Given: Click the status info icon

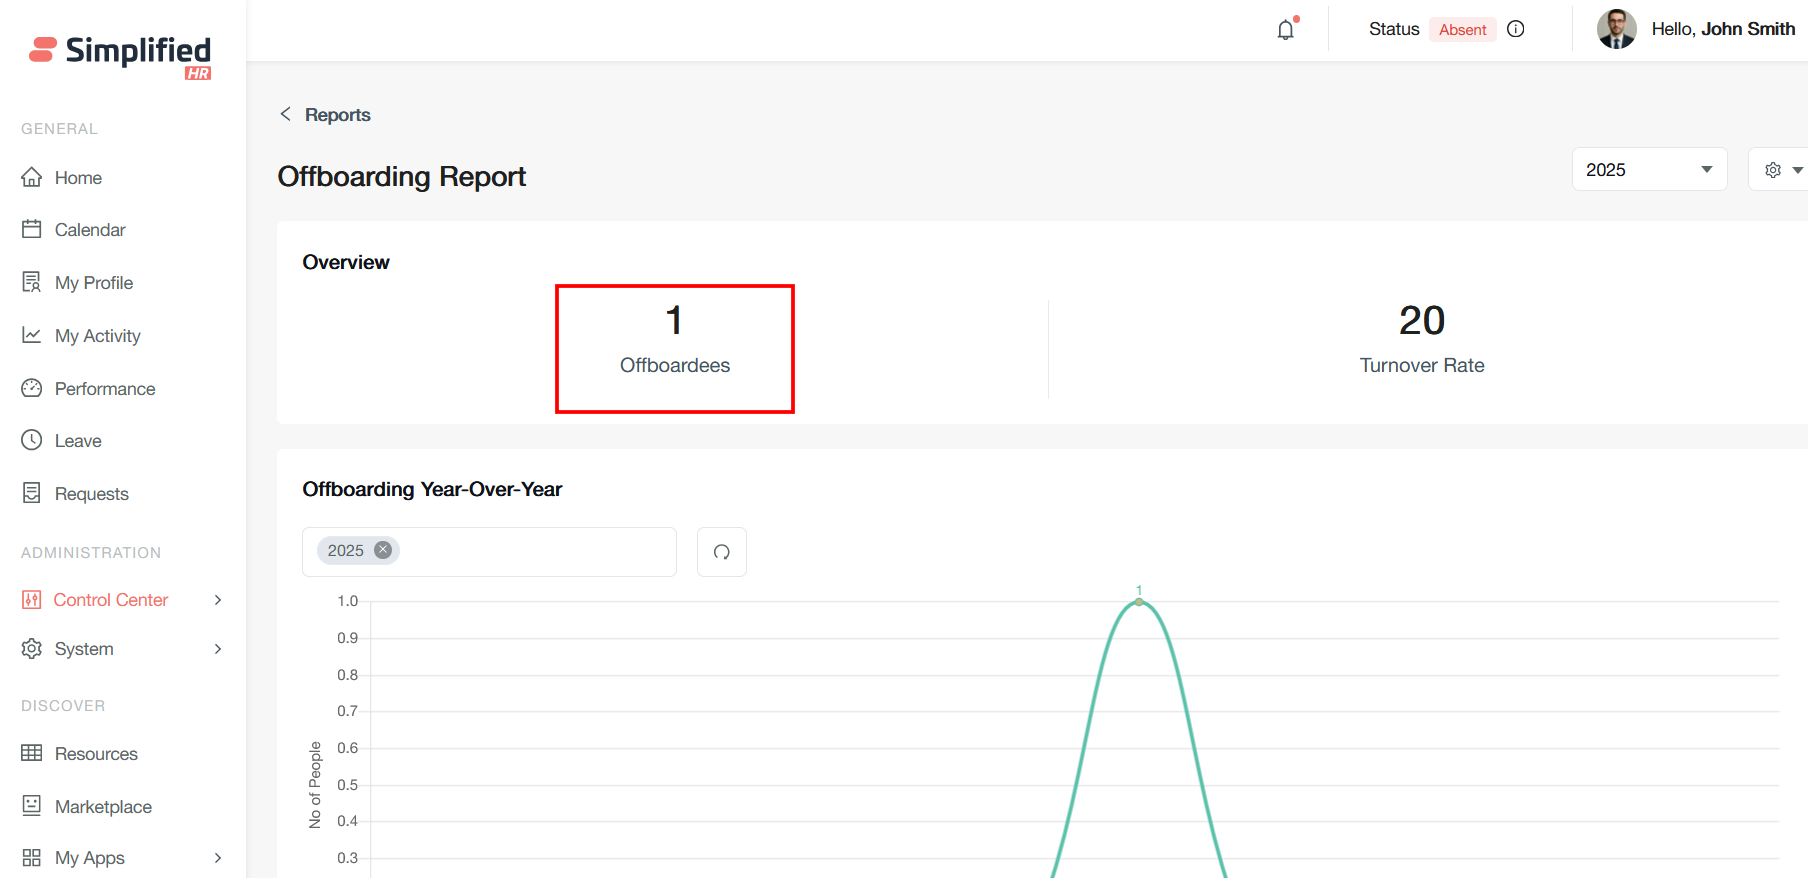Looking at the screenshot, I should click(1516, 29).
